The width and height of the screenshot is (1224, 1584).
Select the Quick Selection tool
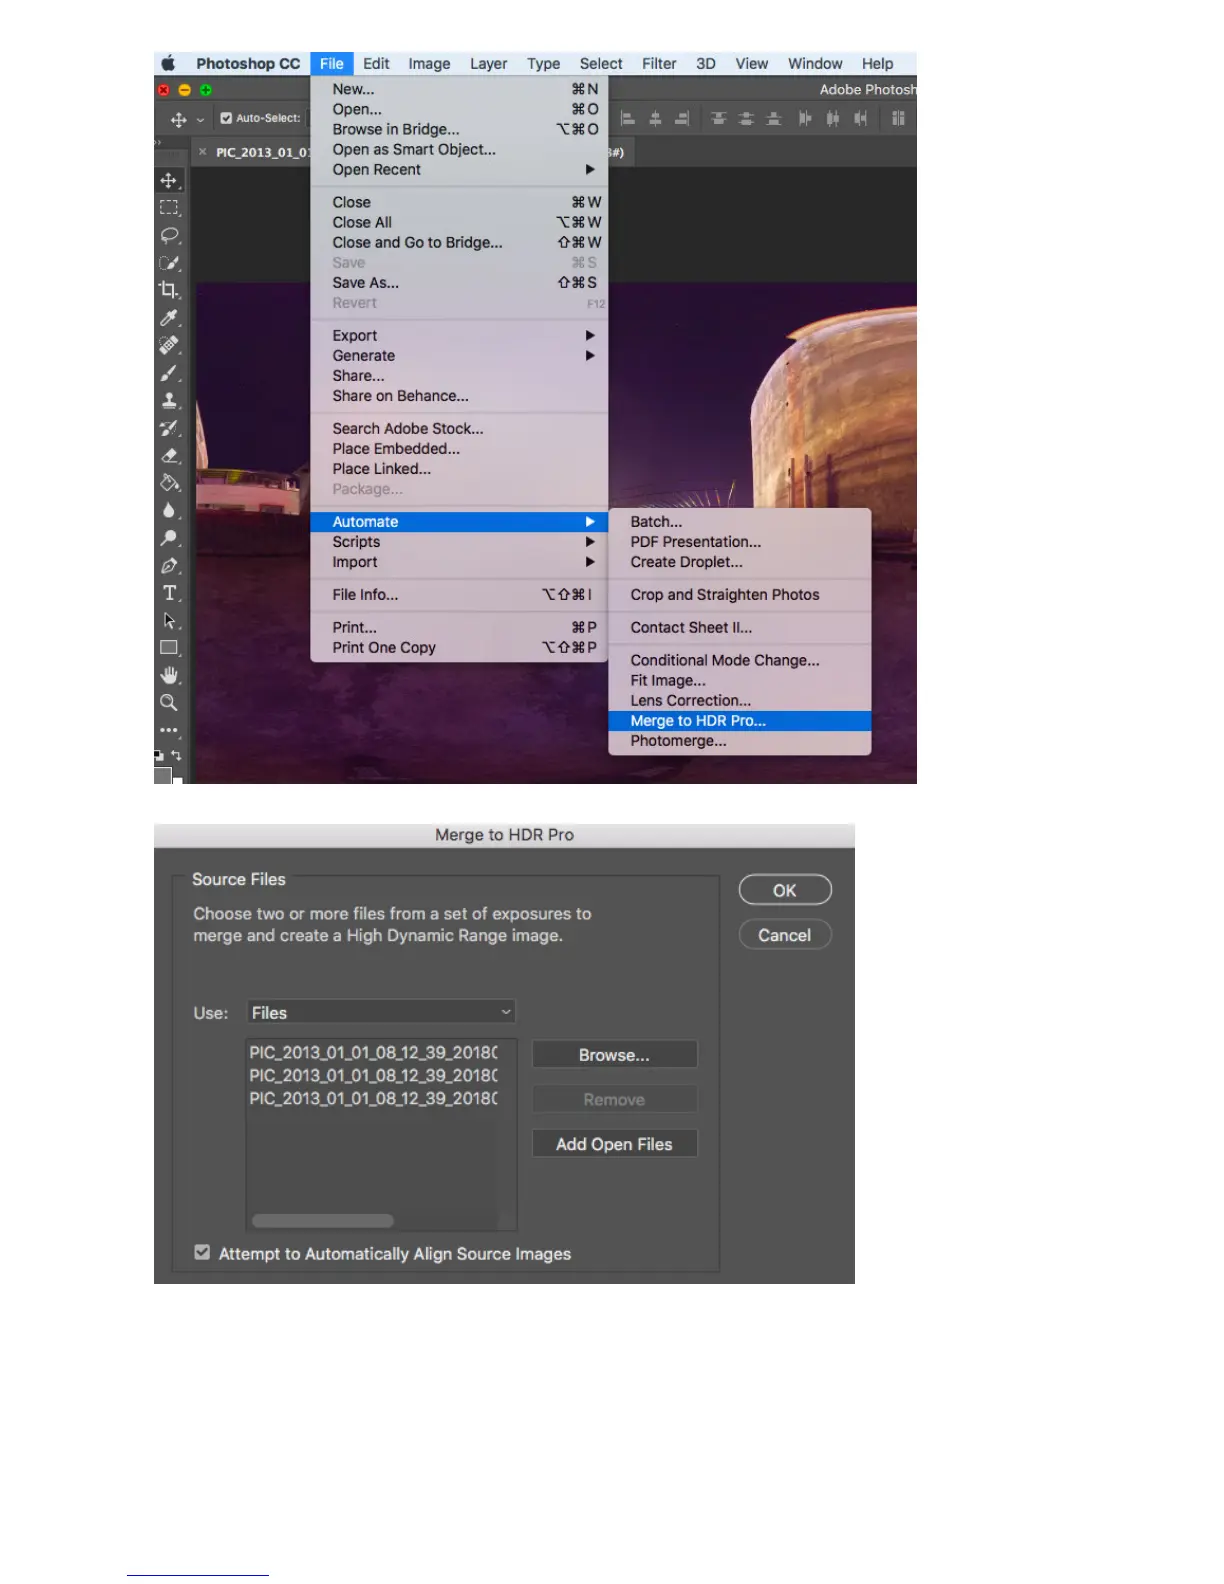click(169, 263)
